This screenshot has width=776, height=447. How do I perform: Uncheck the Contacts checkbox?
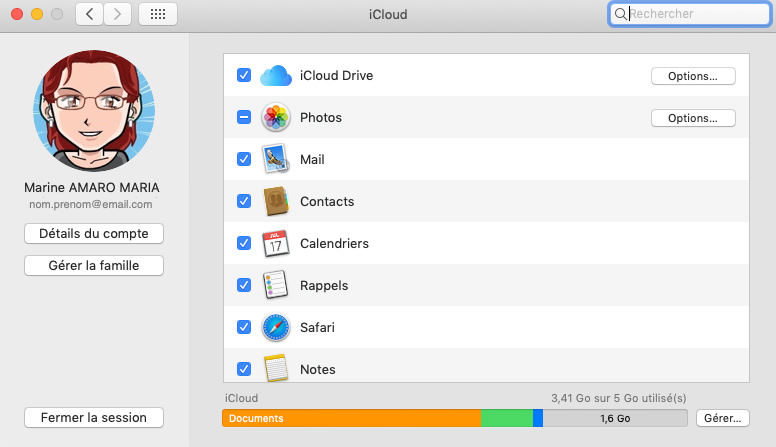click(244, 201)
